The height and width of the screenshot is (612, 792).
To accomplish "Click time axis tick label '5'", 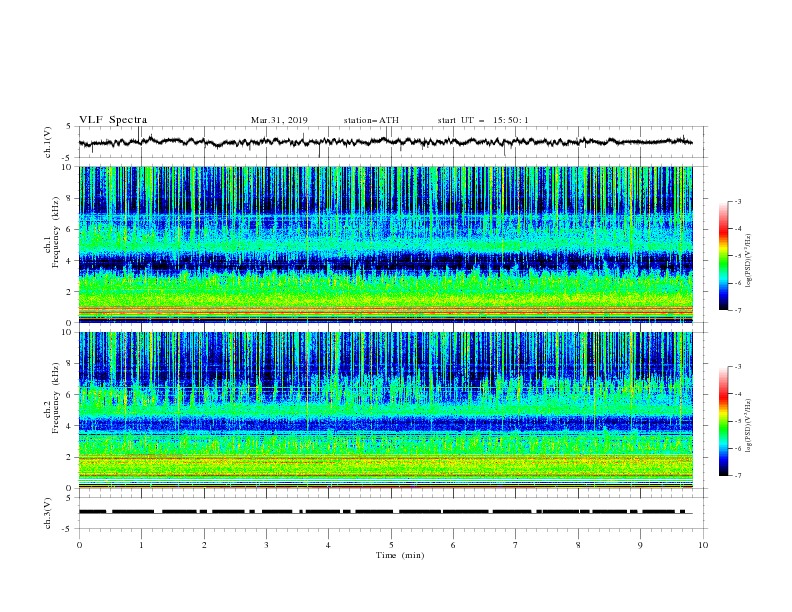I will point(391,545).
